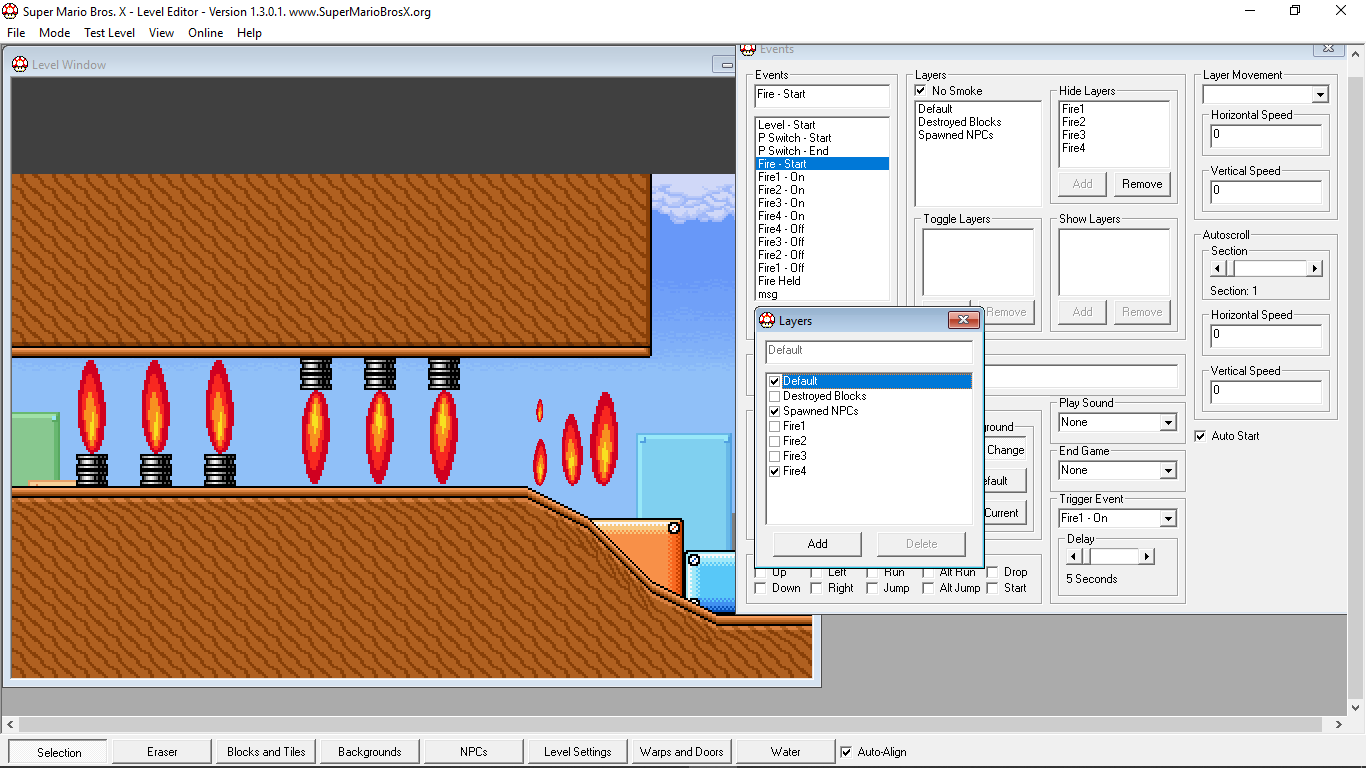
Task: Open the Test Level menu
Action: pyautogui.click(x=109, y=33)
